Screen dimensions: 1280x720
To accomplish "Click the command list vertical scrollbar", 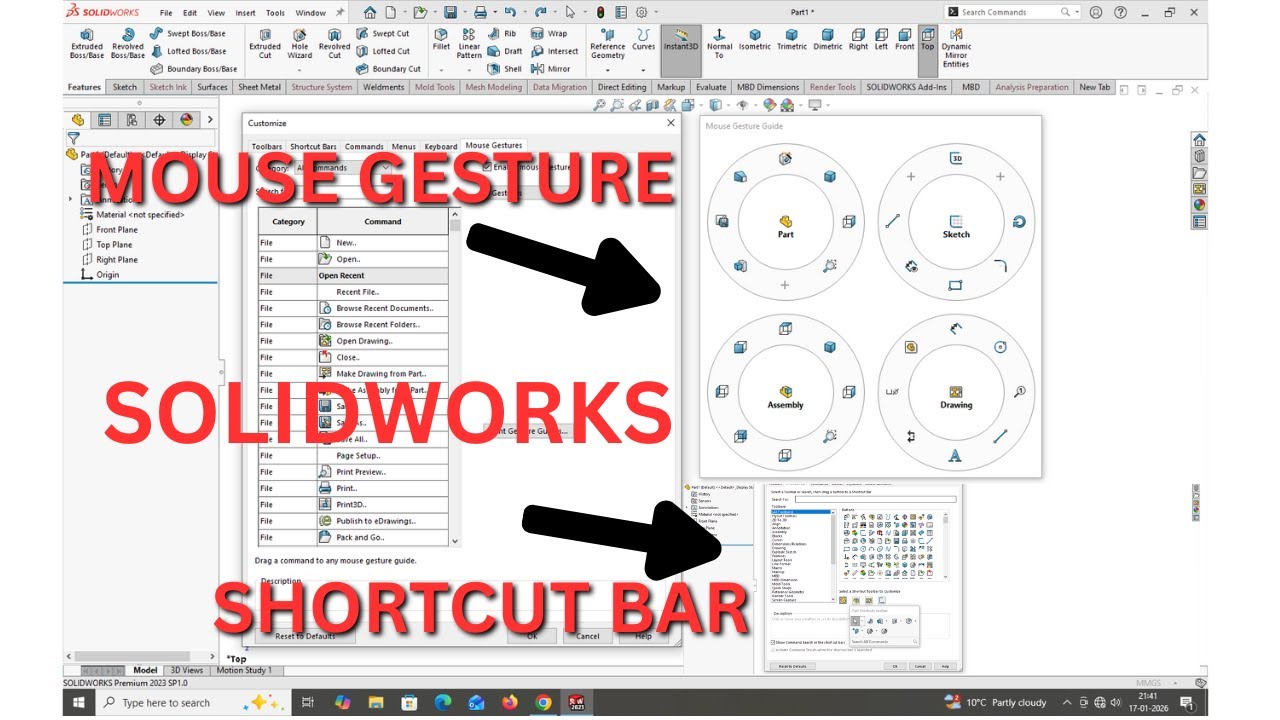I will (x=455, y=377).
